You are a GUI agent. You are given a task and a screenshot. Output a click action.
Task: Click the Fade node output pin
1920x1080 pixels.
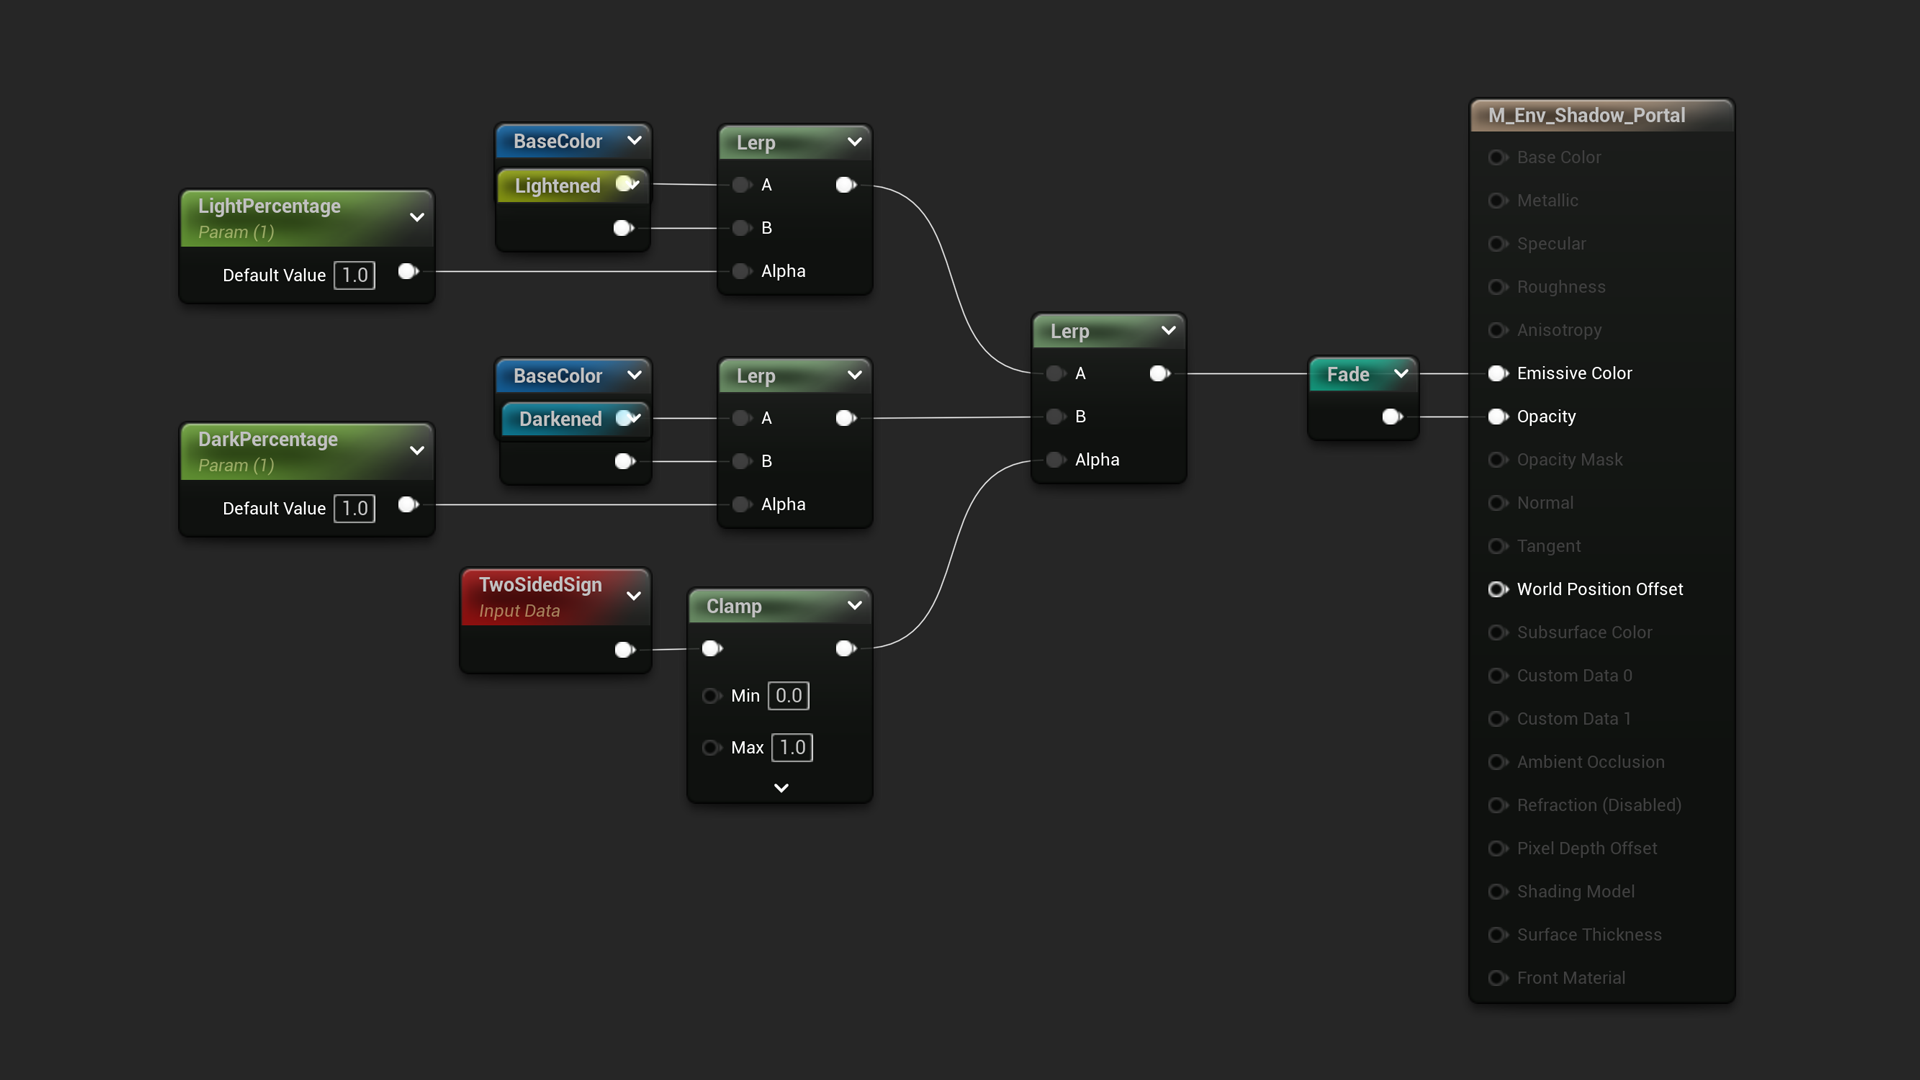(x=1391, y=416)
